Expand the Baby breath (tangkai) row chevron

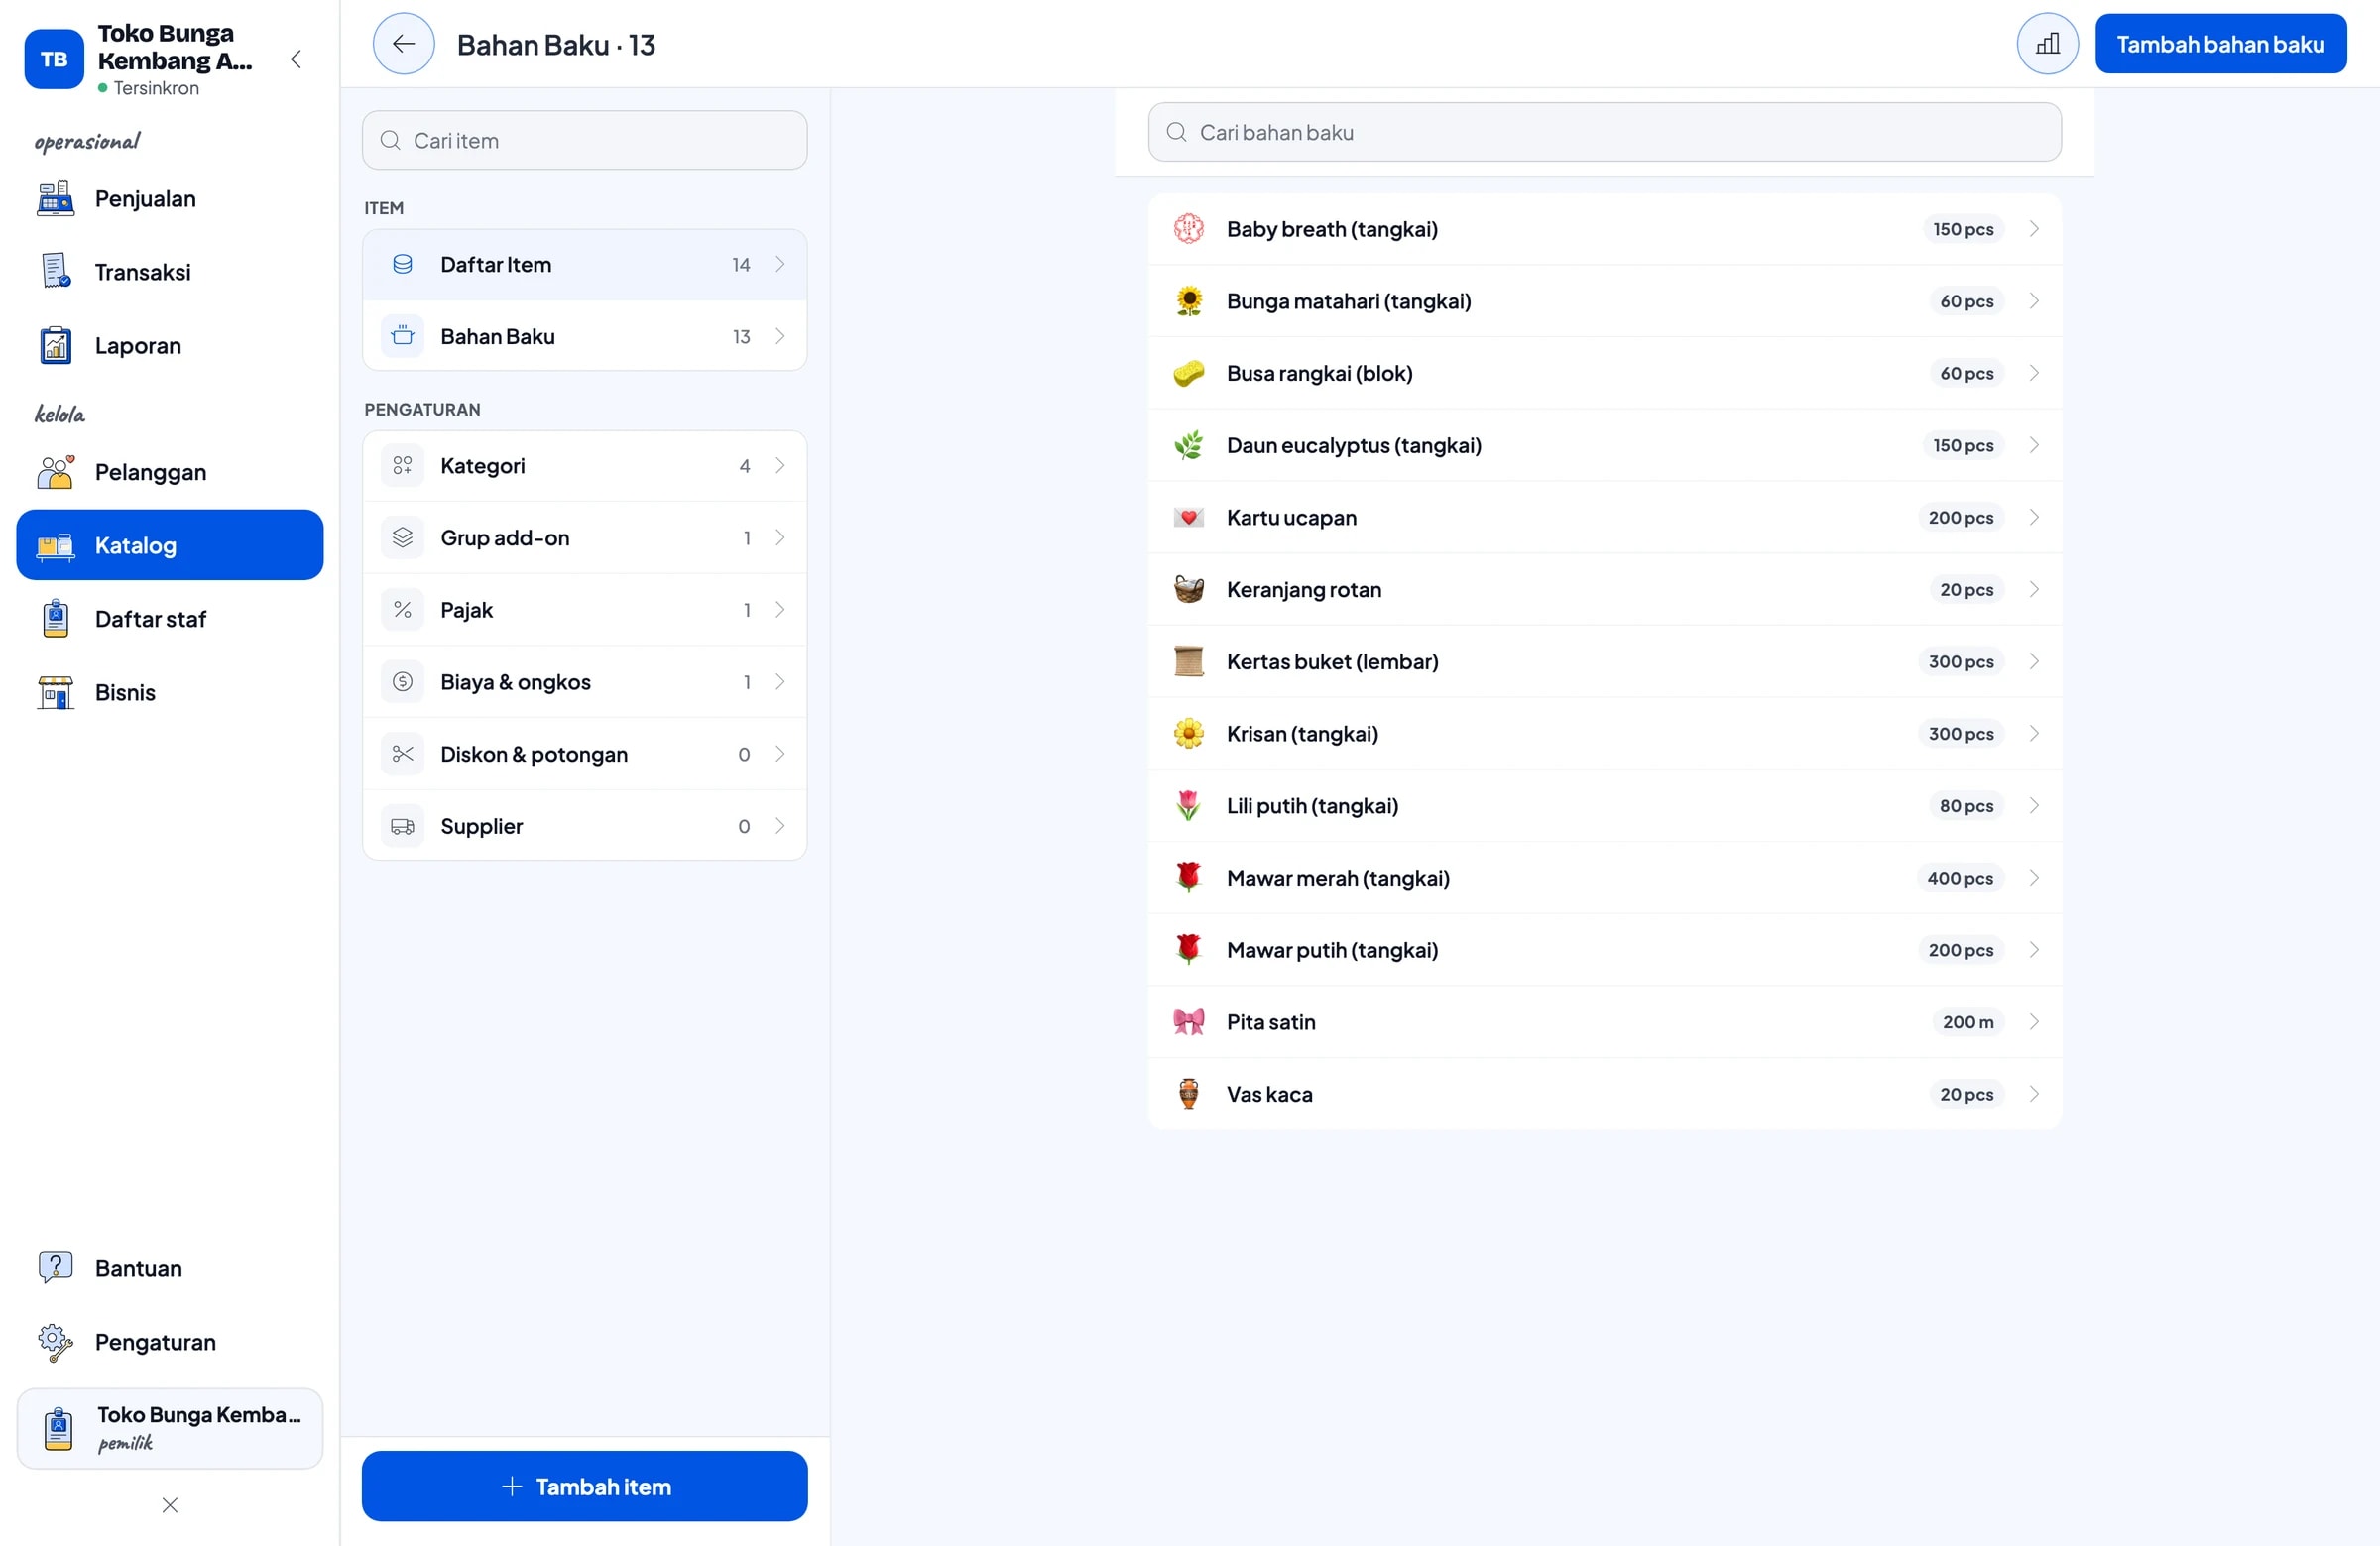2033,229
